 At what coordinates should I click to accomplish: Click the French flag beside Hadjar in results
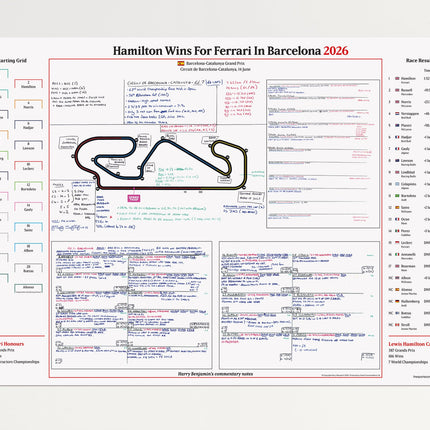click(x=397, y=137)
